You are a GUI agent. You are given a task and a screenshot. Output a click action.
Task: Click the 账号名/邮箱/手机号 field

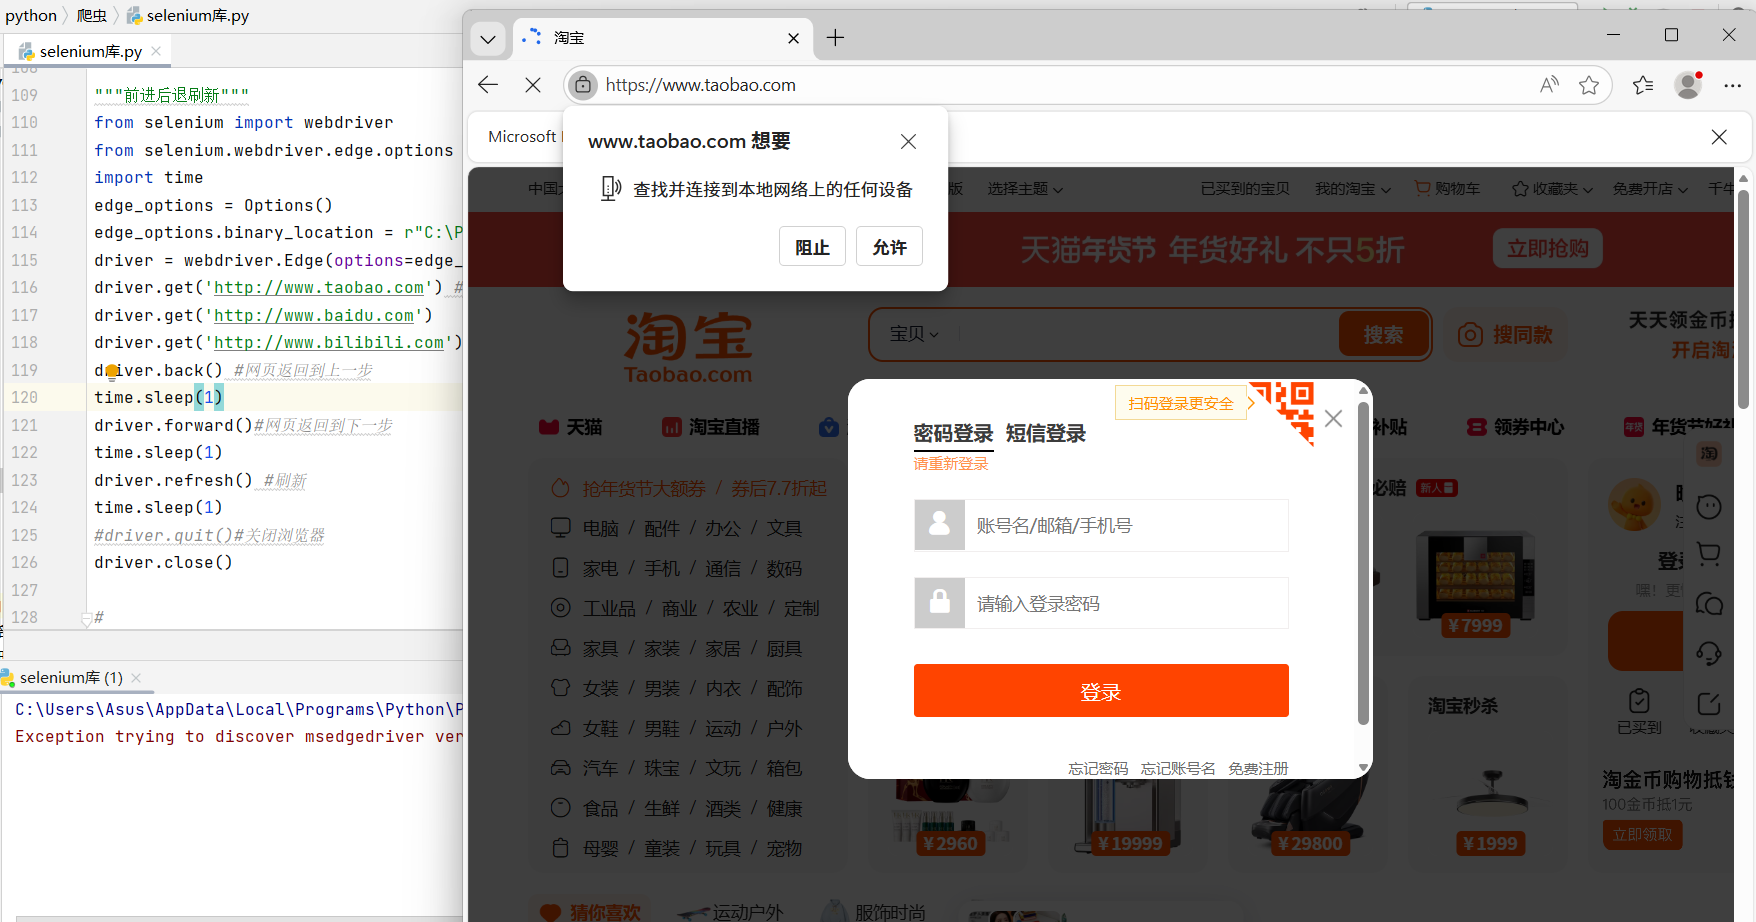click(1101, 526)
